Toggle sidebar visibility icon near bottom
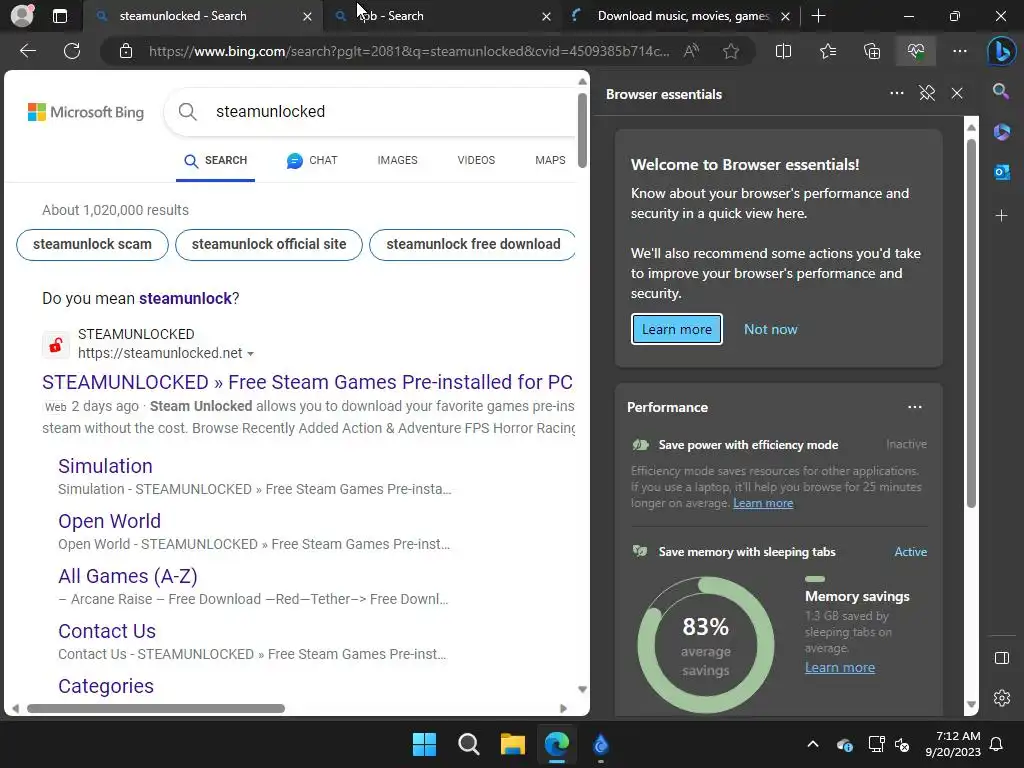 point(1001,658)
